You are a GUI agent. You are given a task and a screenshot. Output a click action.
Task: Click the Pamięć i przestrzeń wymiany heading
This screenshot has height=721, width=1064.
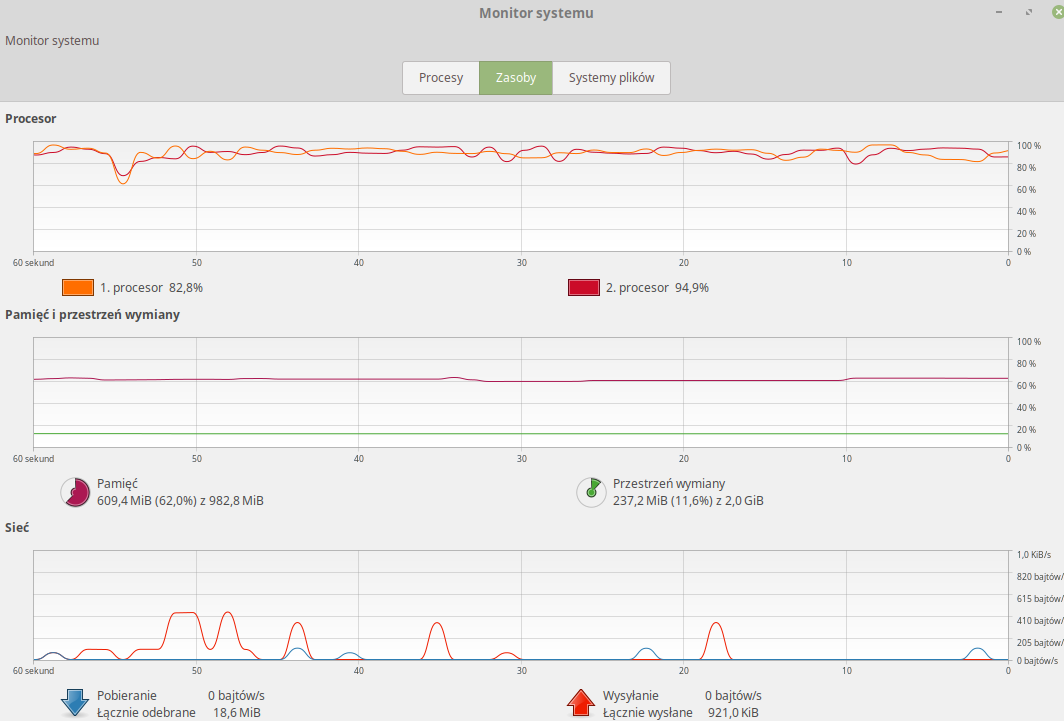click(x=92, y=314)
